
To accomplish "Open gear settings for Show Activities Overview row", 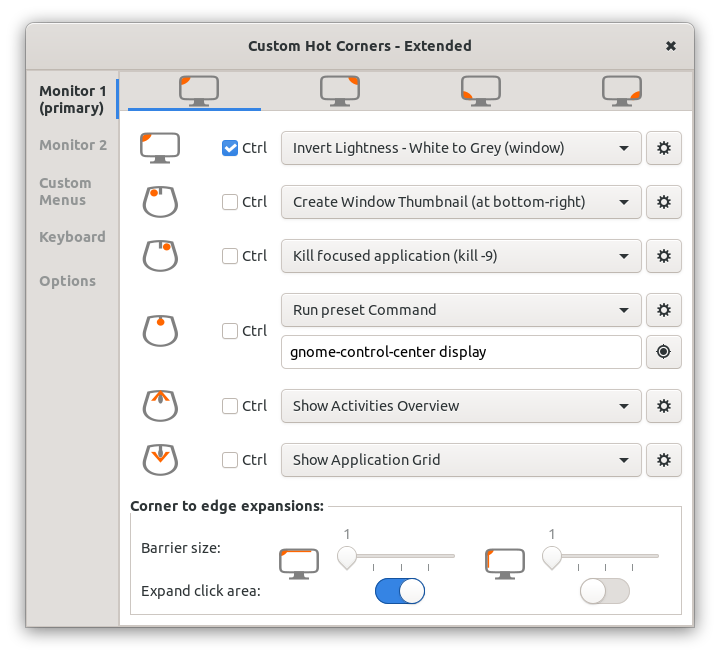I will (x=664, y=406).
